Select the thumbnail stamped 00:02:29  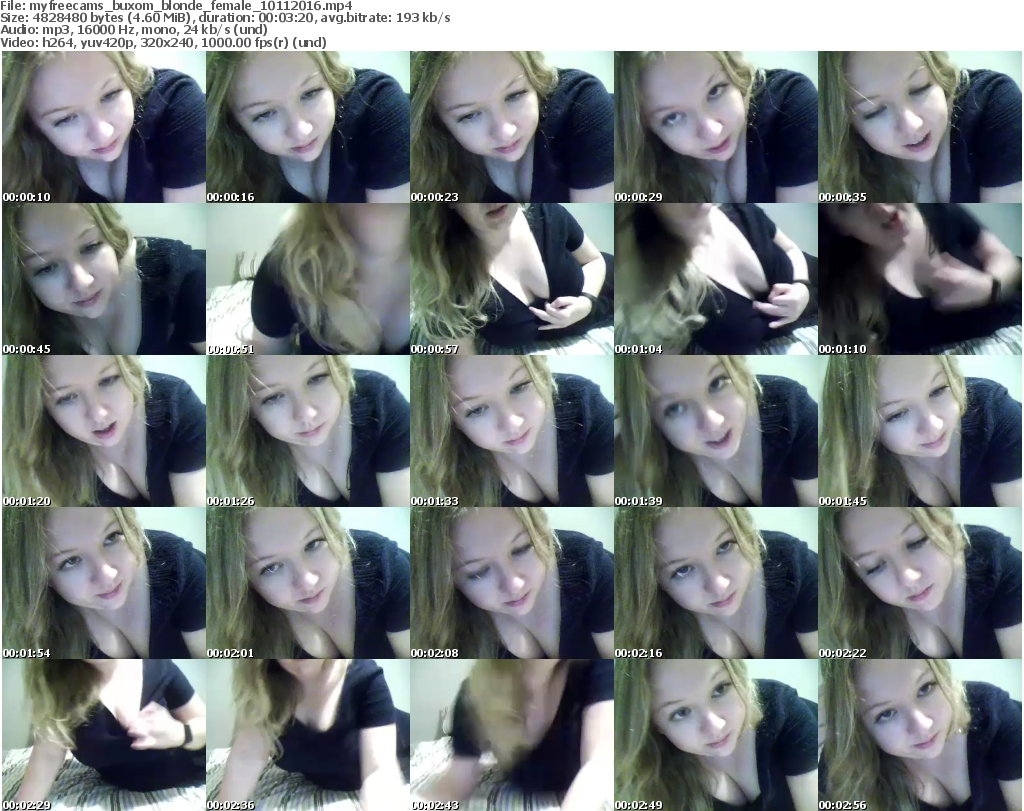(104, 735)
